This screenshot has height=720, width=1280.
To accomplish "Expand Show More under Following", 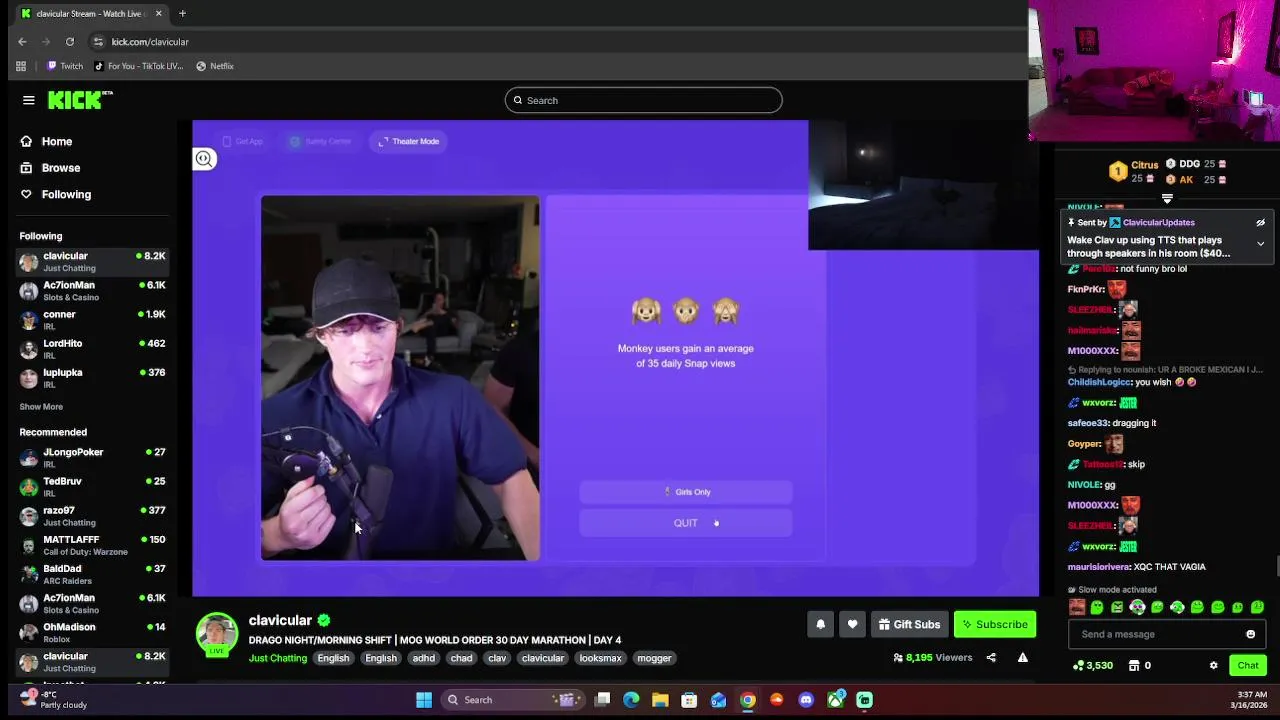I will (41, 407).
